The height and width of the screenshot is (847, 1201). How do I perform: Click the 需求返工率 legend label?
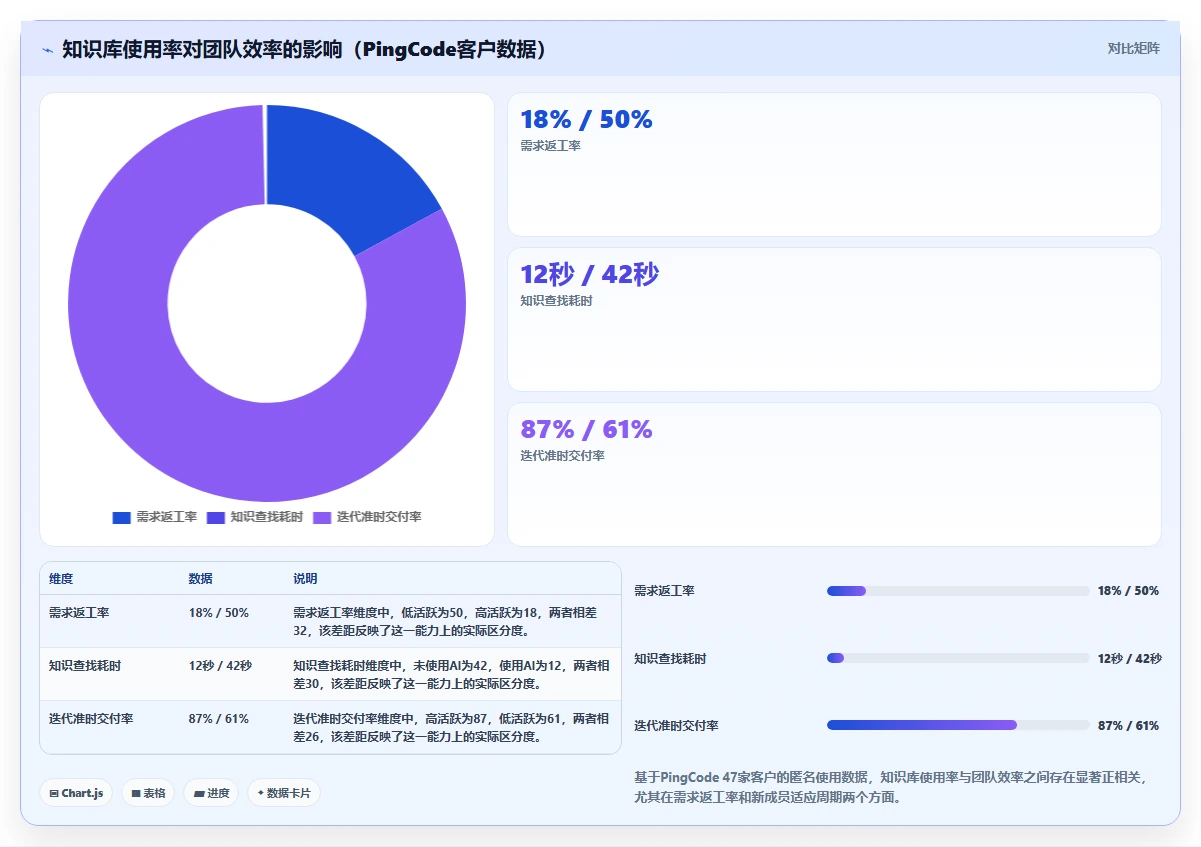click(x=166, y=517)
